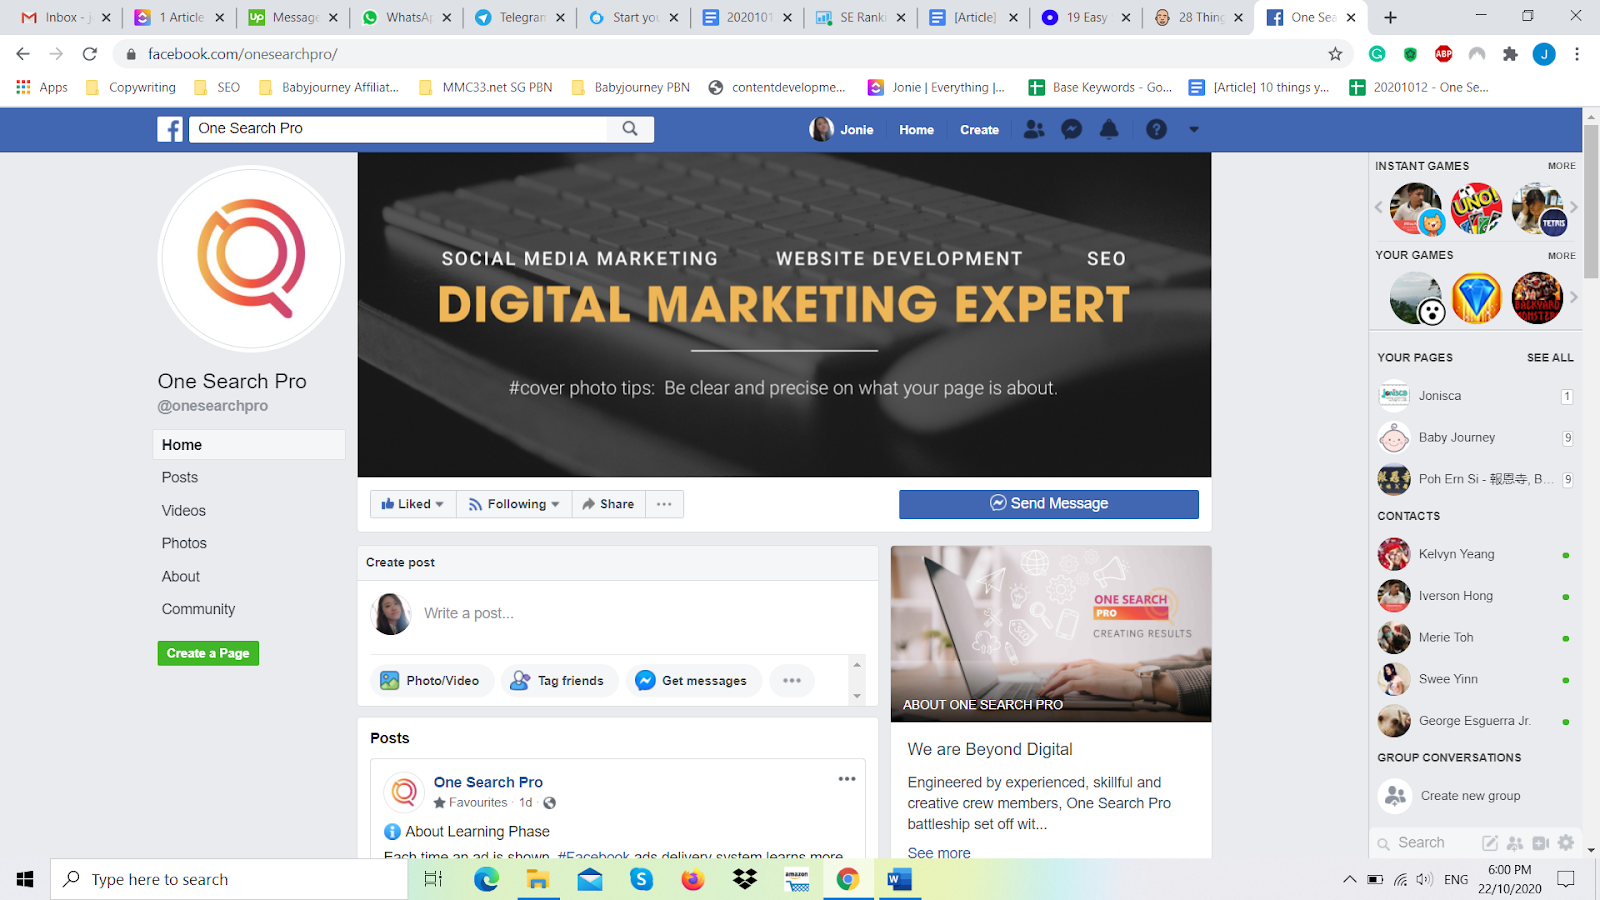Click the Create a Page button

pos(208,653)
